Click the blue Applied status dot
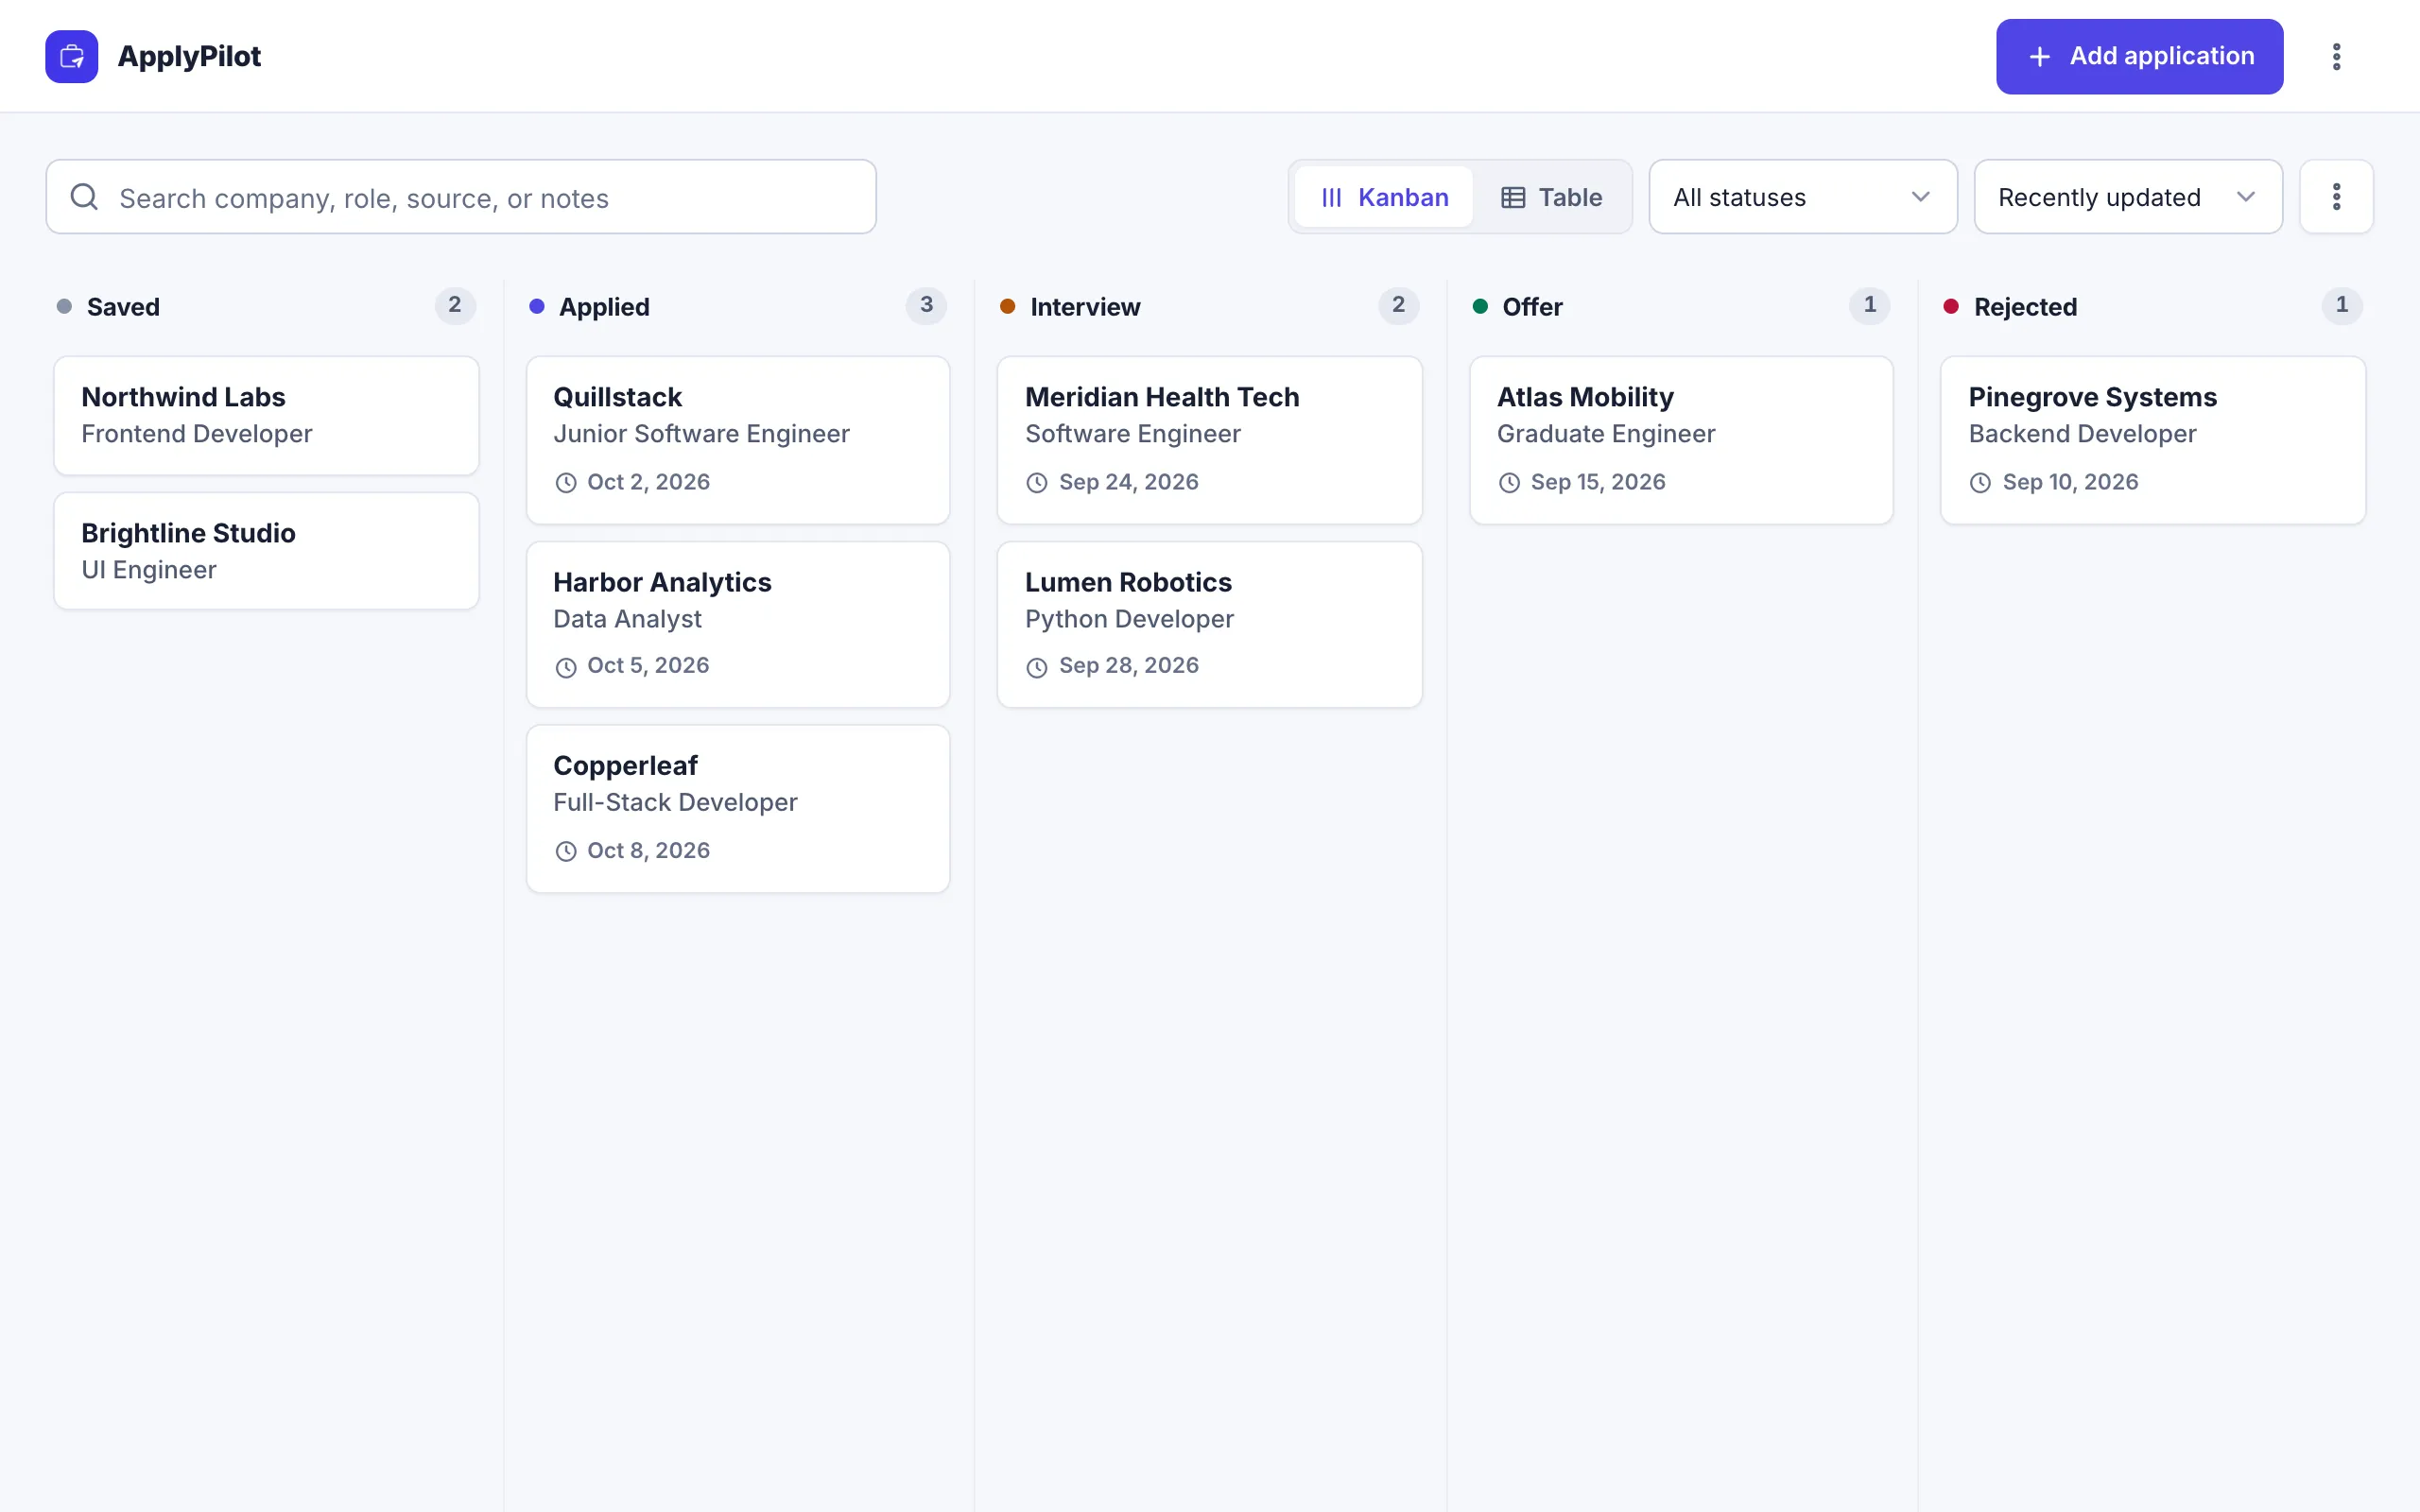Image resolution: width=2420 pixels, height=1512 pixels. coord(537,306)
